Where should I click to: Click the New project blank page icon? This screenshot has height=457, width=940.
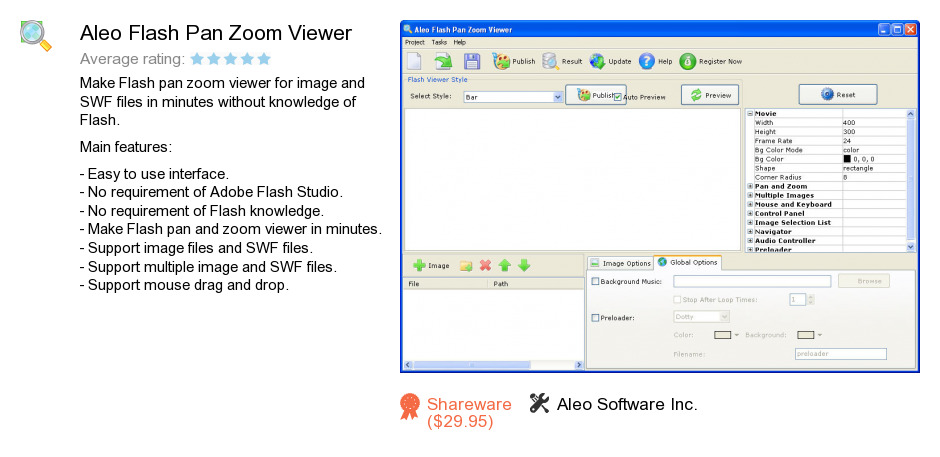(414, 61)
